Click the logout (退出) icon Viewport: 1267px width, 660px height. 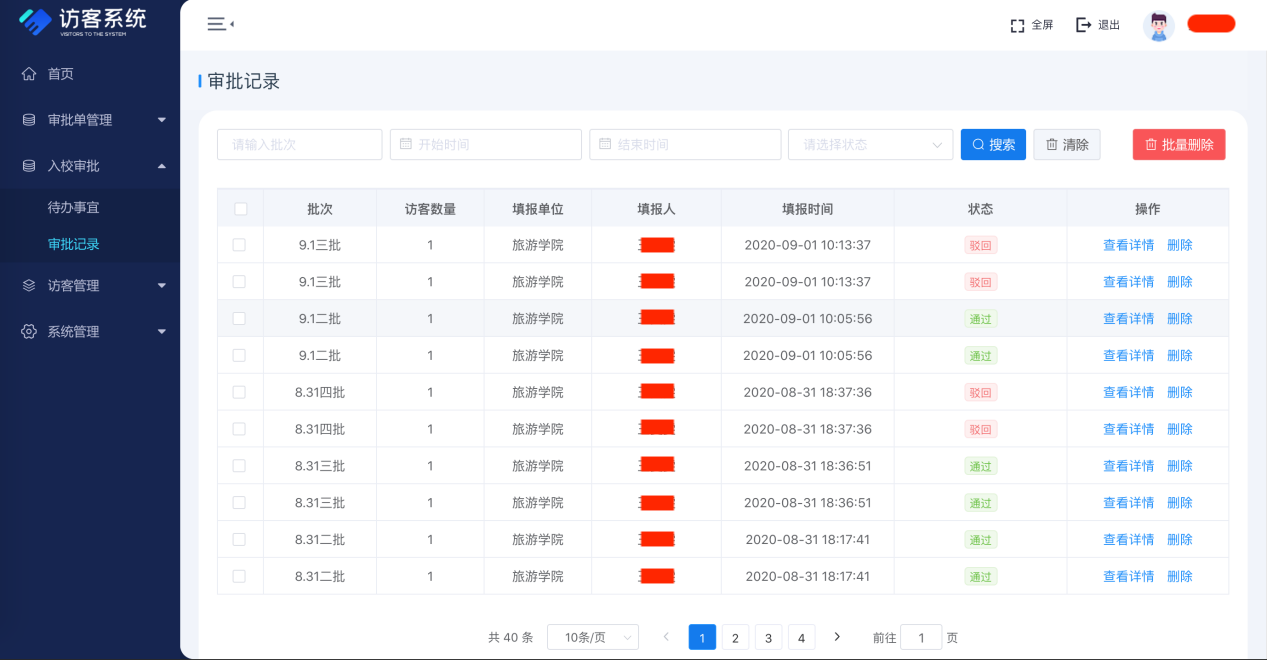coord(1083,25)
